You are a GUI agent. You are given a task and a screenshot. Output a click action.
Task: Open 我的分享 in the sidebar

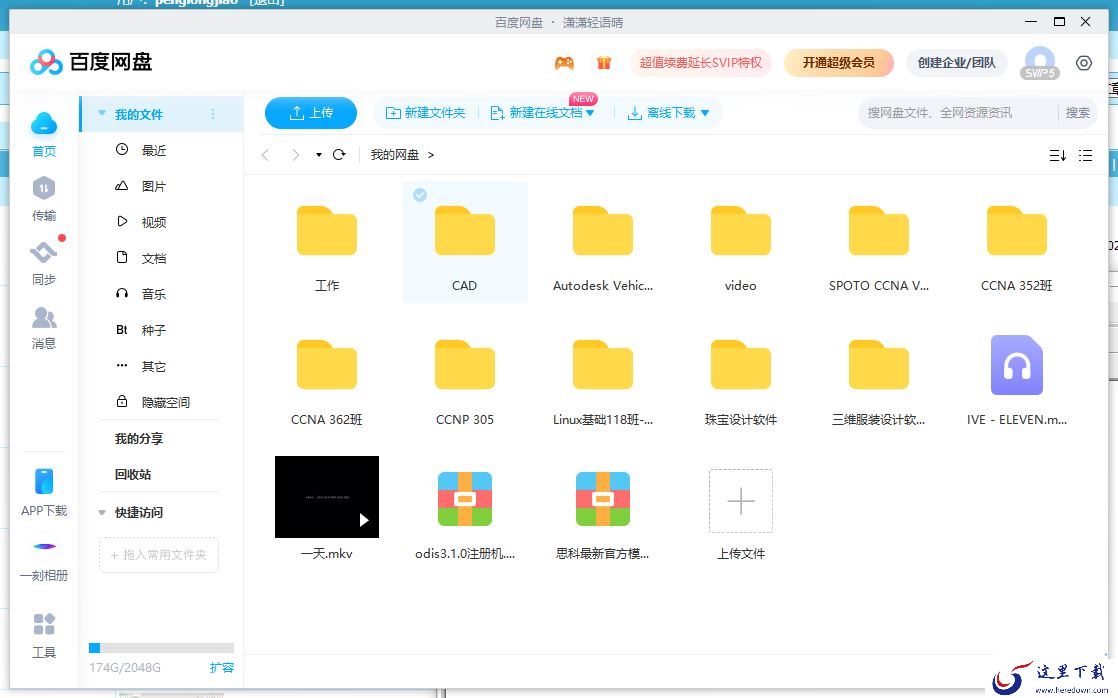pos(139,438)
